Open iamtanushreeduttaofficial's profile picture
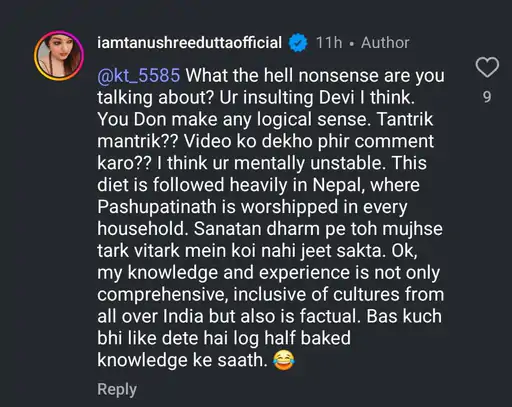Viewport: 512px width, 407px height. [59, 56]
